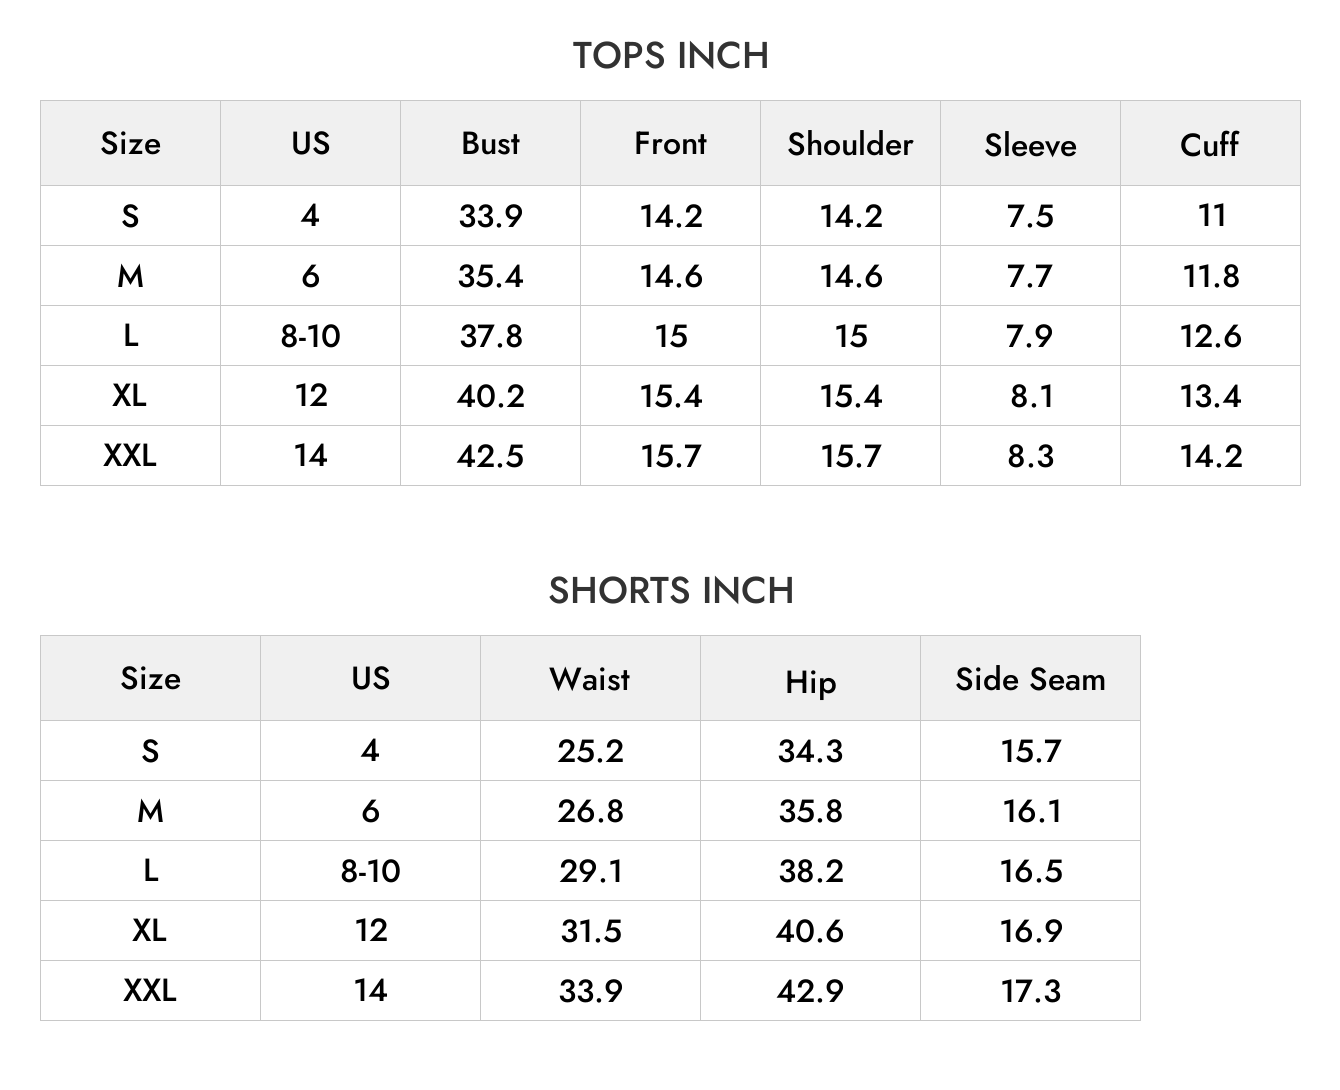1340x1090 pixels.
Task: Click the 25.2 waist value for size S
Action: 590,751
